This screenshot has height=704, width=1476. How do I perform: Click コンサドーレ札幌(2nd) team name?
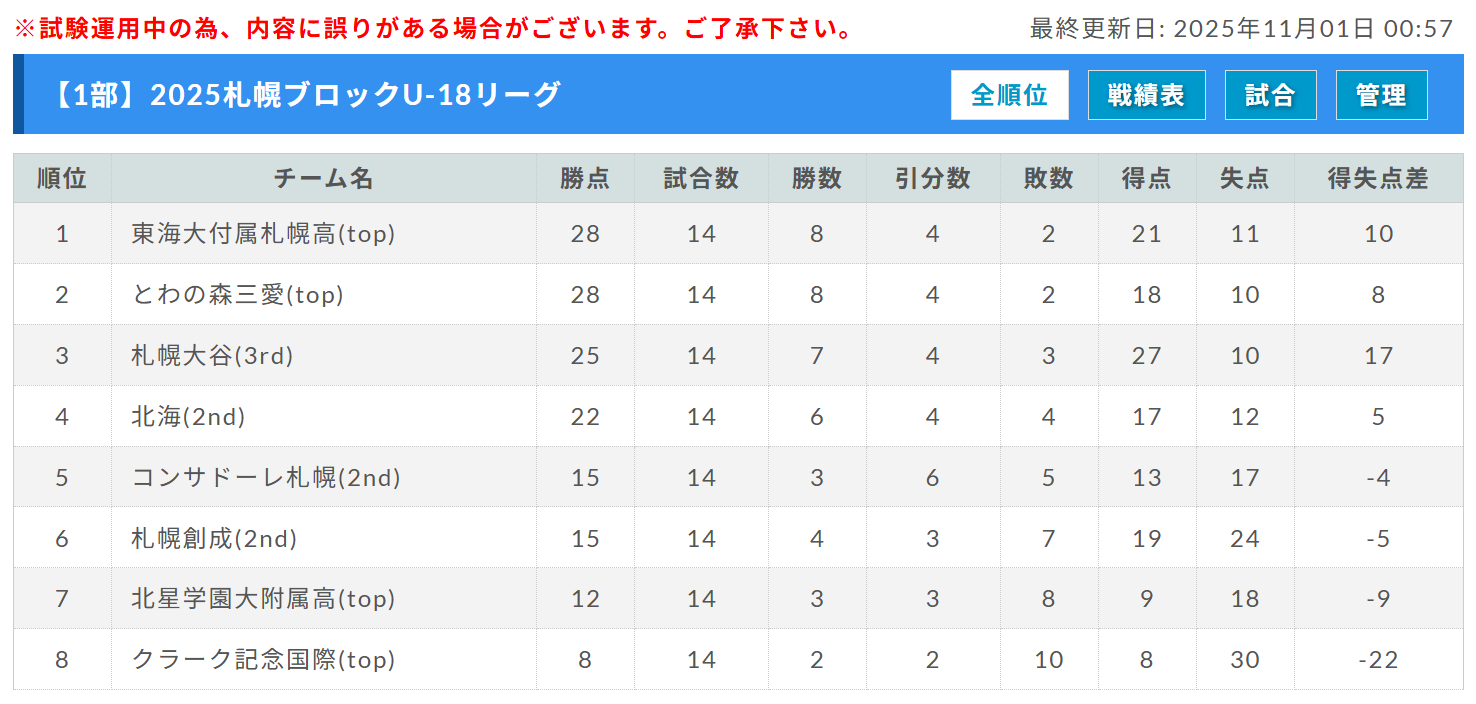pyautogui.click(x=266, y=478)
